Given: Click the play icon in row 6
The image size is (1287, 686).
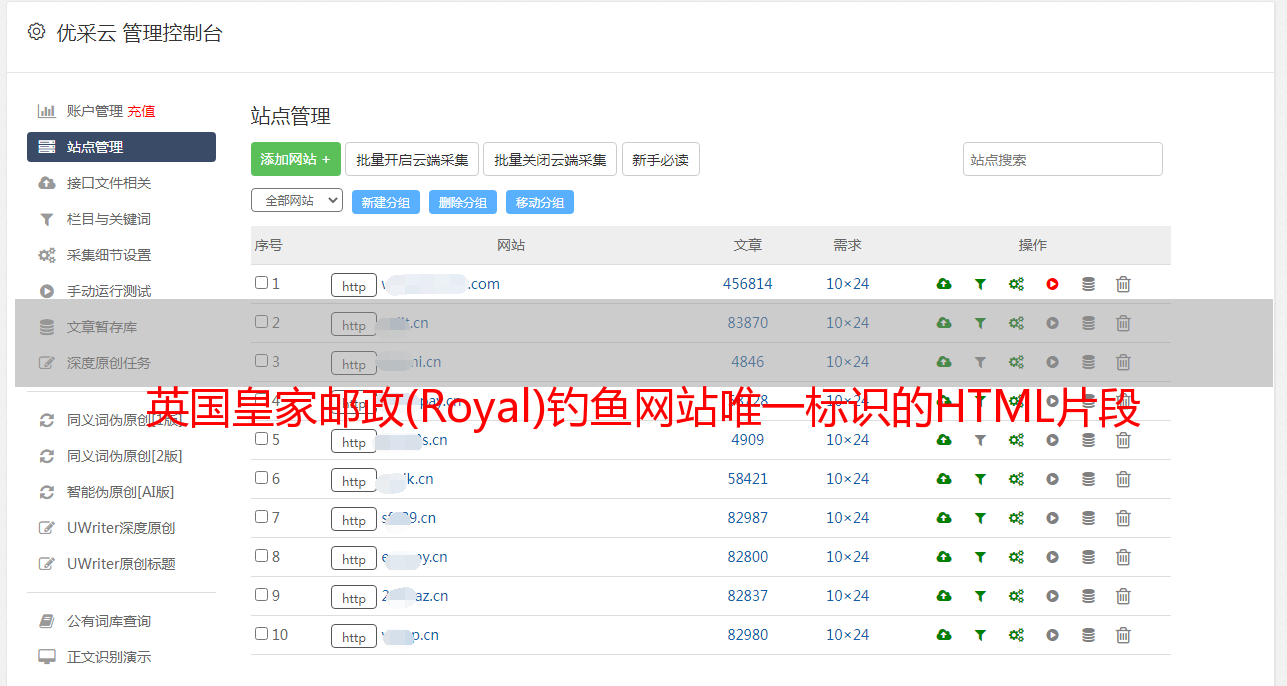Looking at the screenshot, I should (1052, 479).
